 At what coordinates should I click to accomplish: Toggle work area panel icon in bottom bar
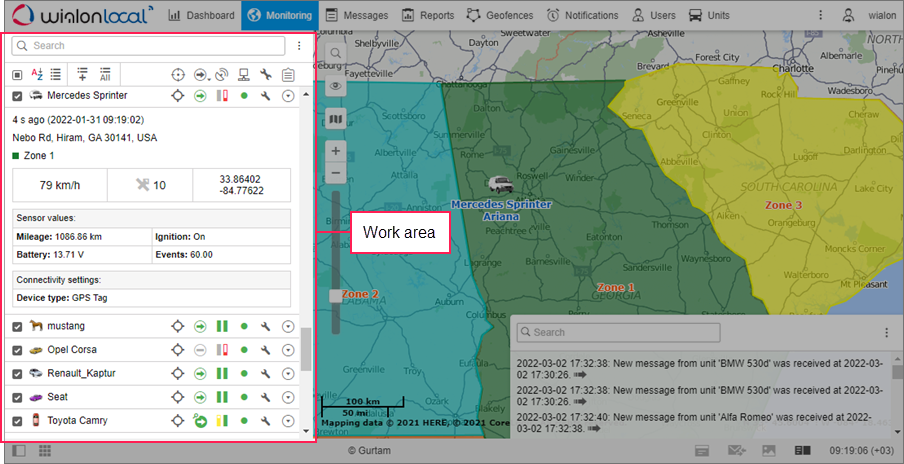click(18, 451)
